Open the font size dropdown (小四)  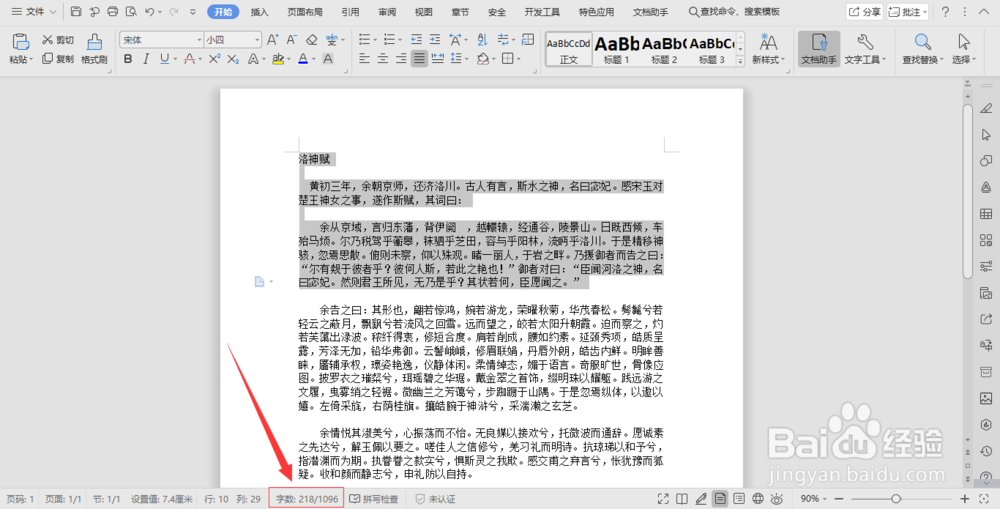click(x=257, y=40)
